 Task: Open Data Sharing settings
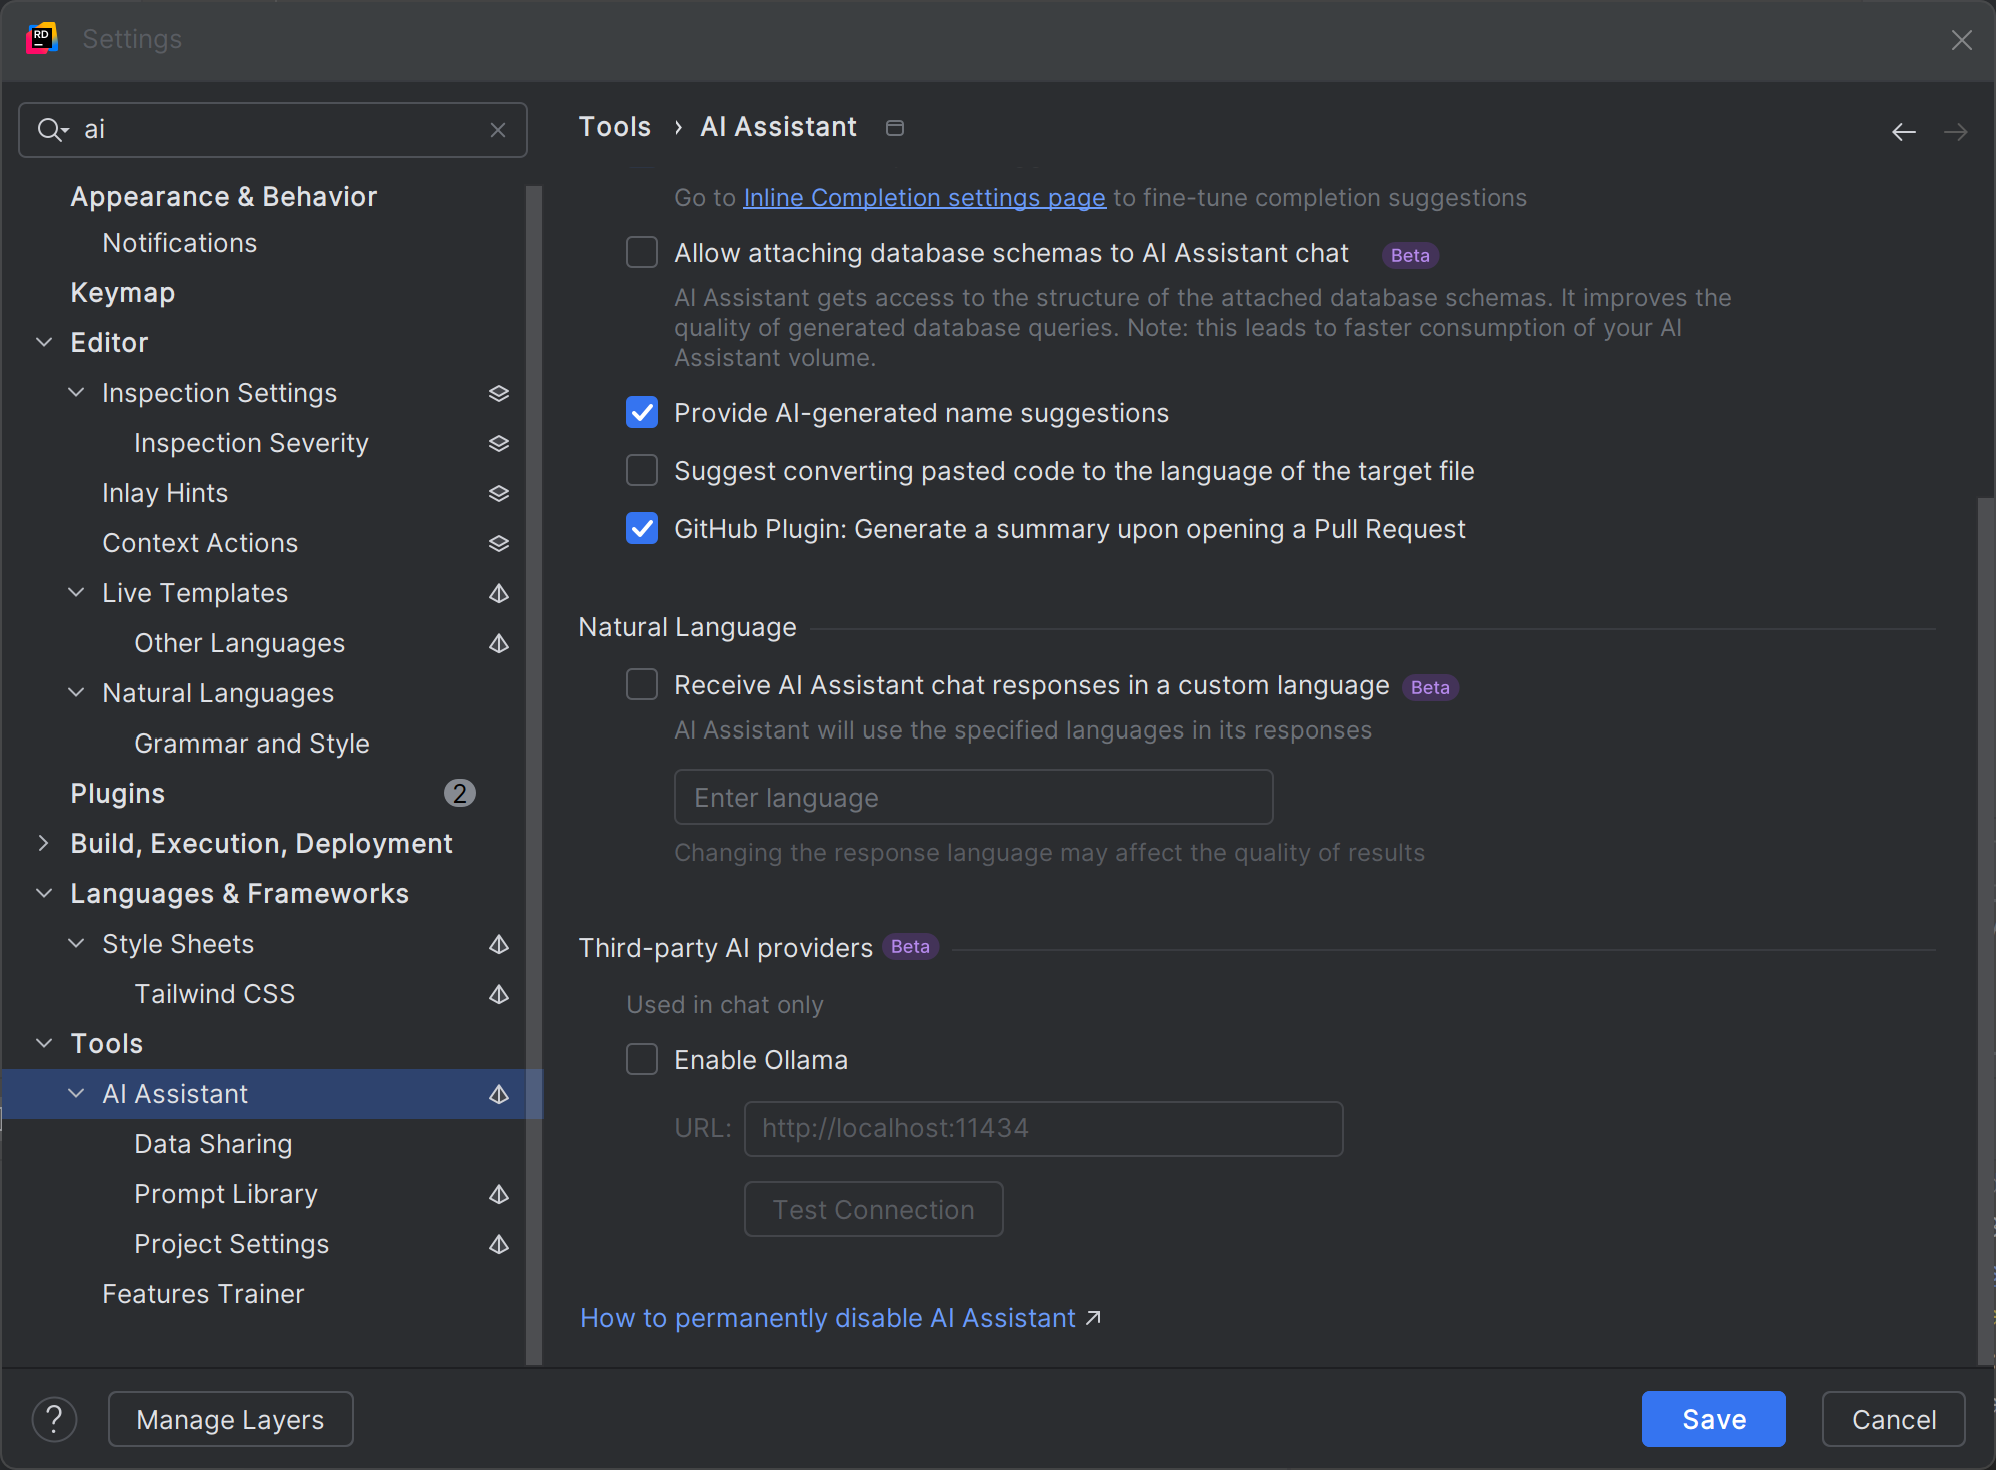click(x=214, y=1144)
